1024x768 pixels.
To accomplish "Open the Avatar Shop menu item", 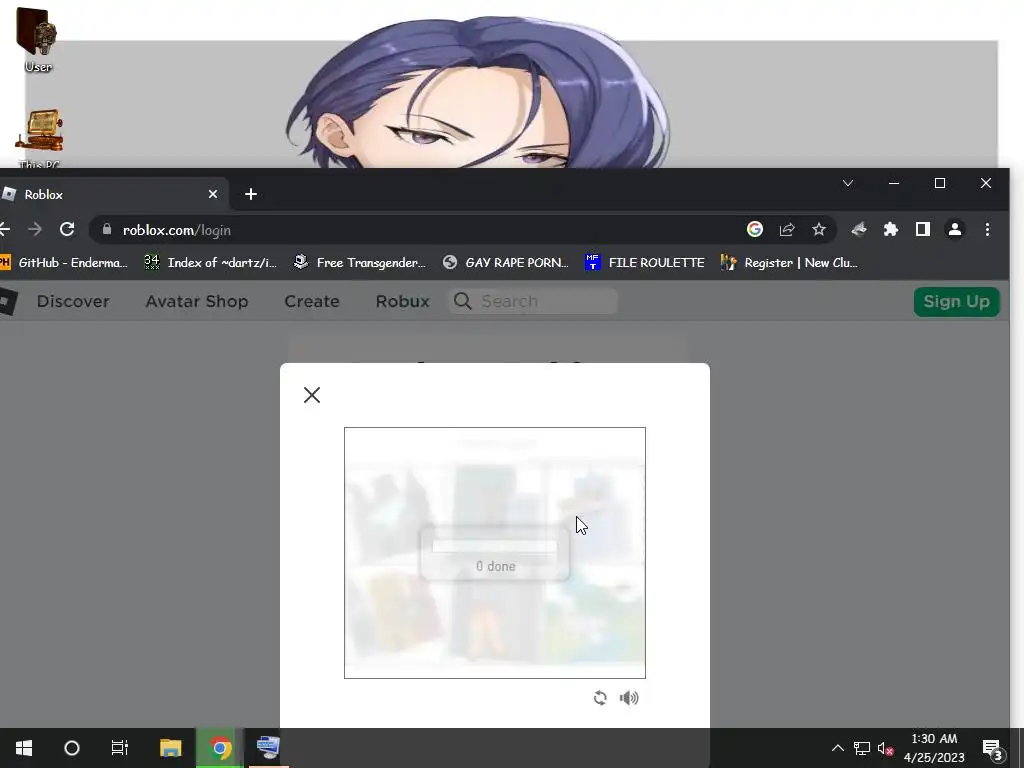I will coord(197,301).
